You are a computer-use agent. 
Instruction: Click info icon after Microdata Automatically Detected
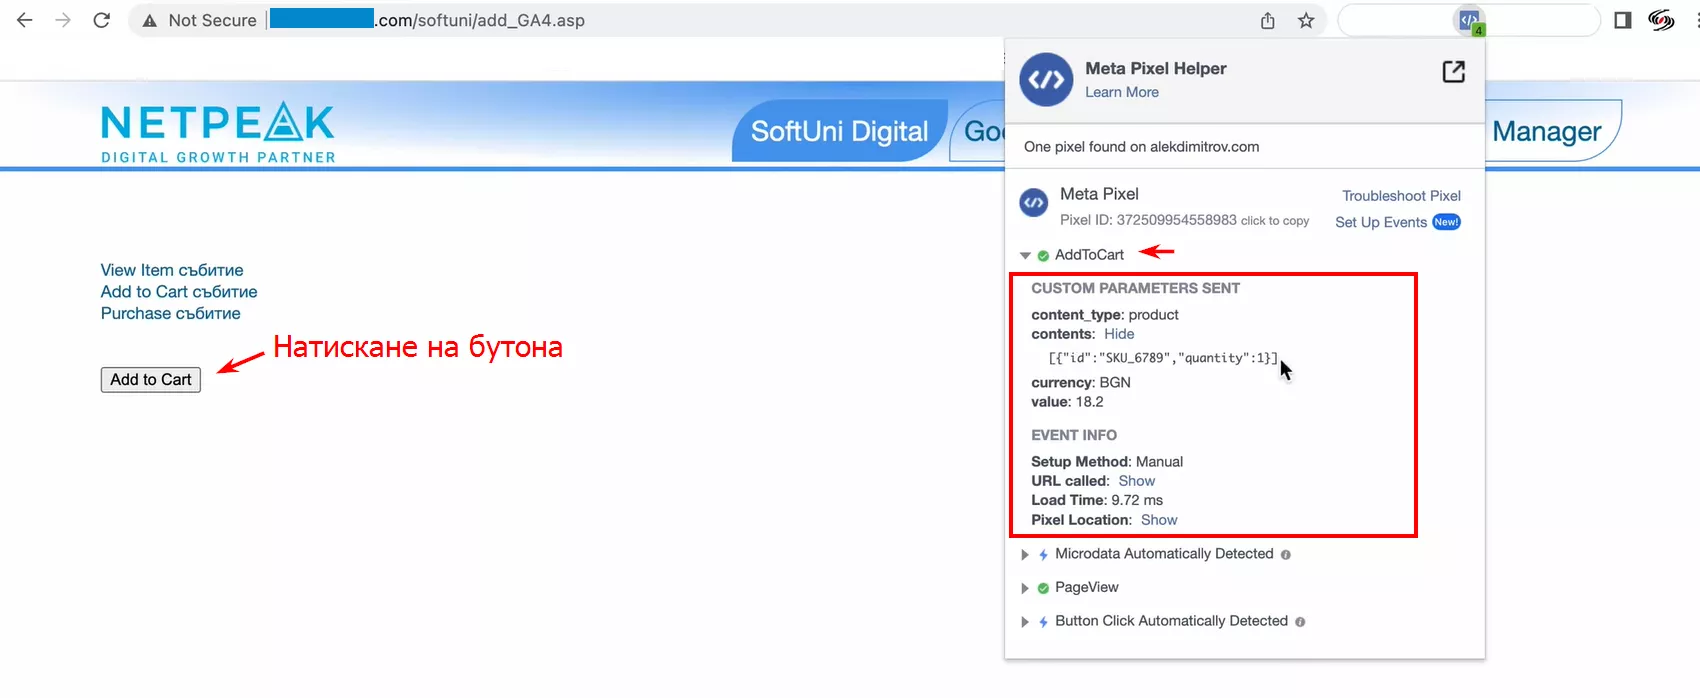[x=1286, y=555]
